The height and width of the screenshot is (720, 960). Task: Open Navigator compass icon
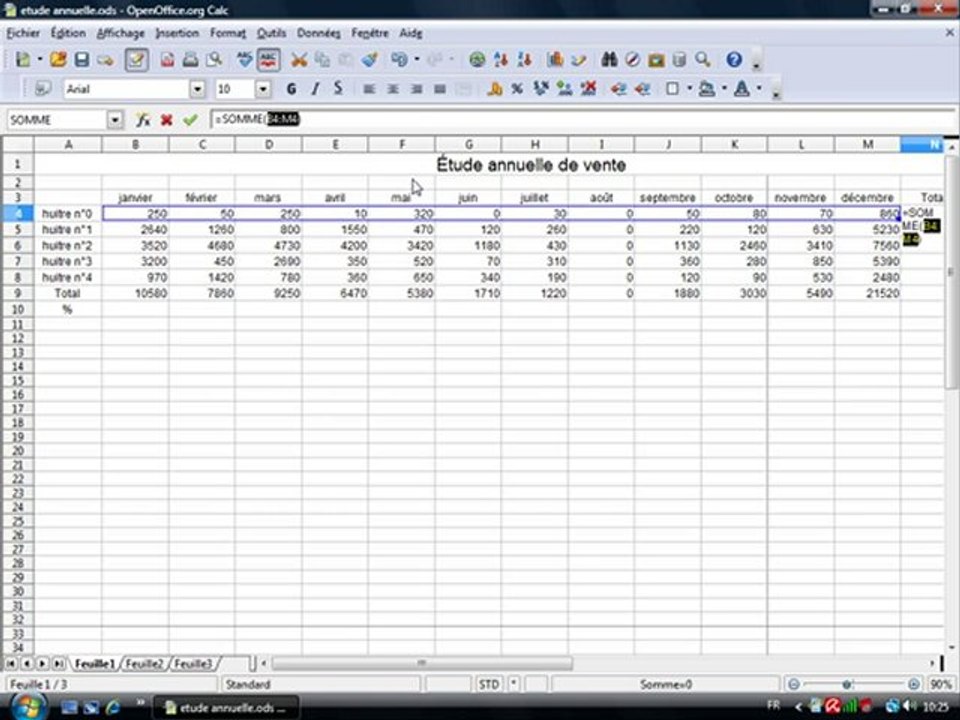tap(632, 59)
